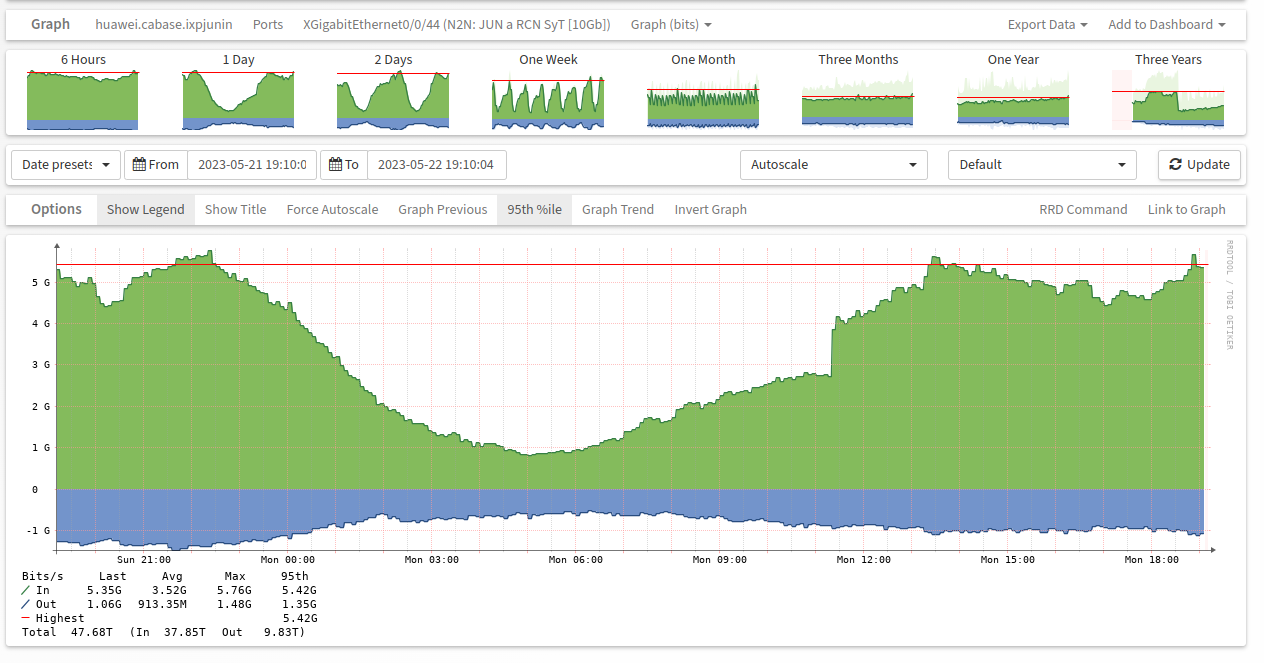Image resolution: width=1264 pixels, height=663 pixels.
Task: Expand the Date presets dropdown
Action: tap(66, 165)
